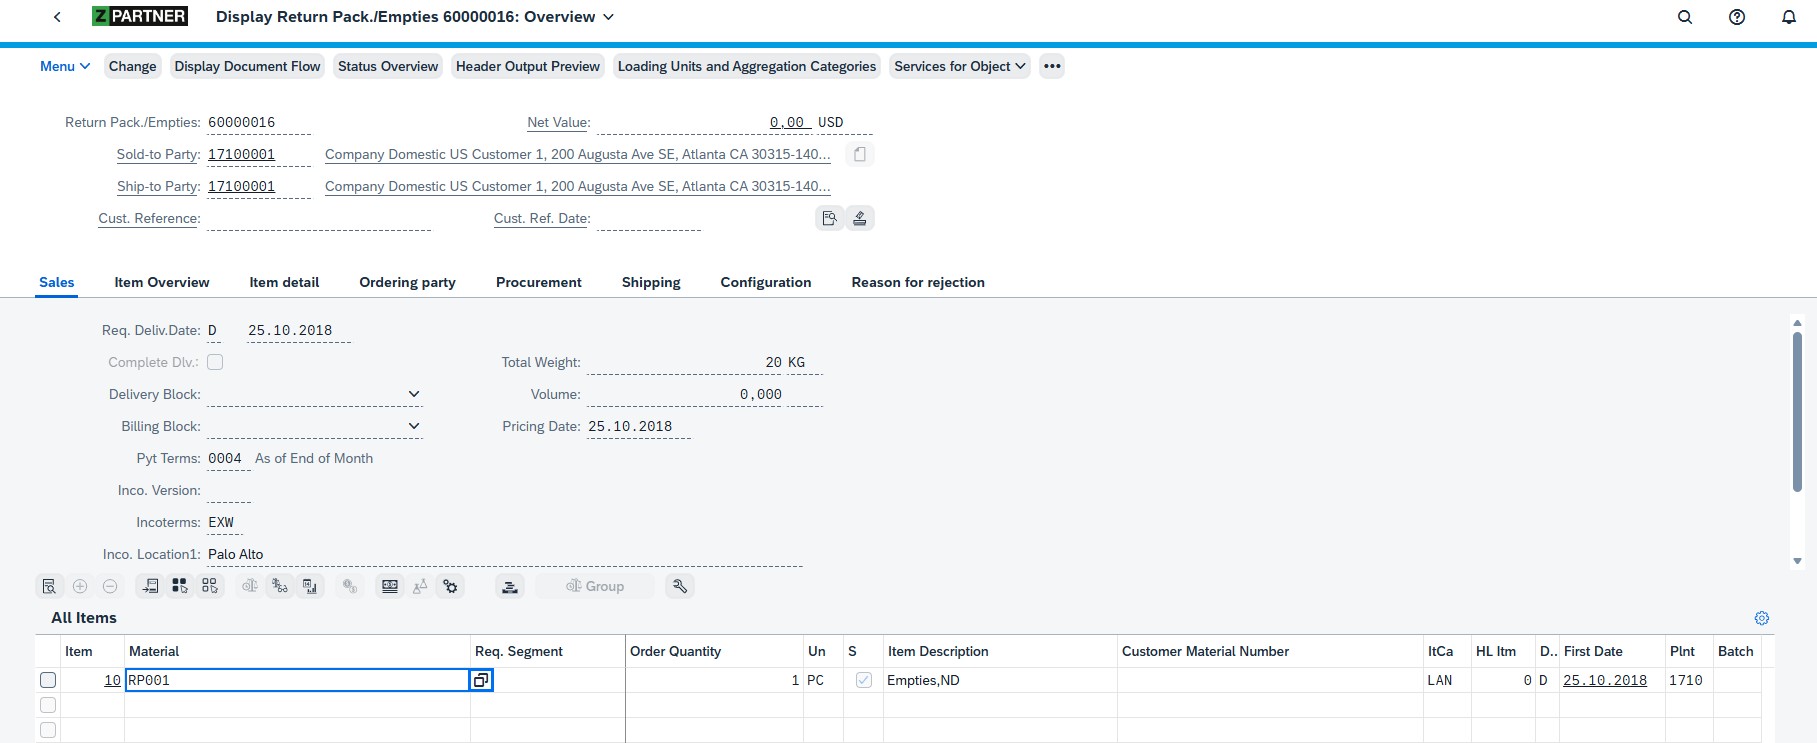The height and width of the screenshot is (743, 1817).
Task: Select the empty second row checkbox
Action: pyautogui.click(x=48, y=705)
